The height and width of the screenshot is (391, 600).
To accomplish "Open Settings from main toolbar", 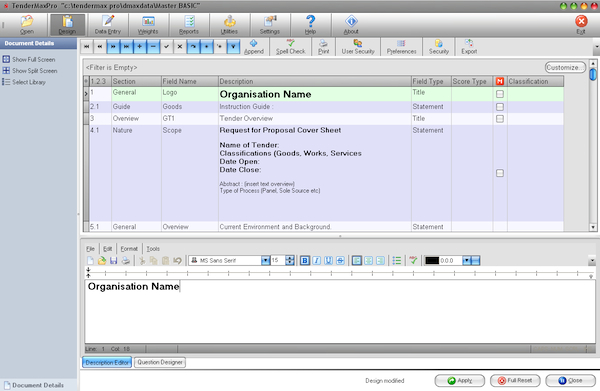I will (270, 25).
